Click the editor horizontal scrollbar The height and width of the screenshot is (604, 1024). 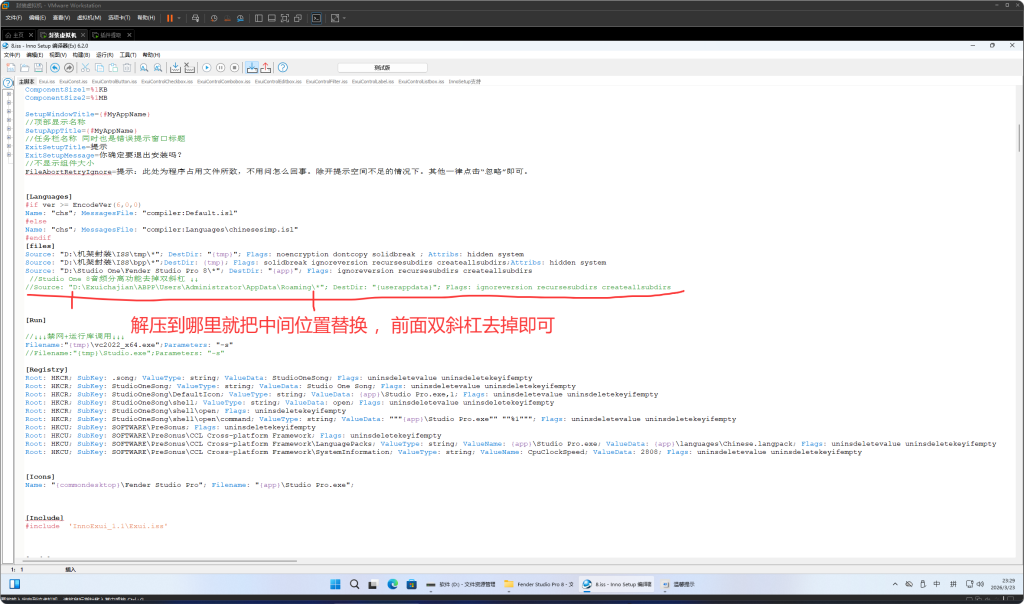tap(162, 561)
